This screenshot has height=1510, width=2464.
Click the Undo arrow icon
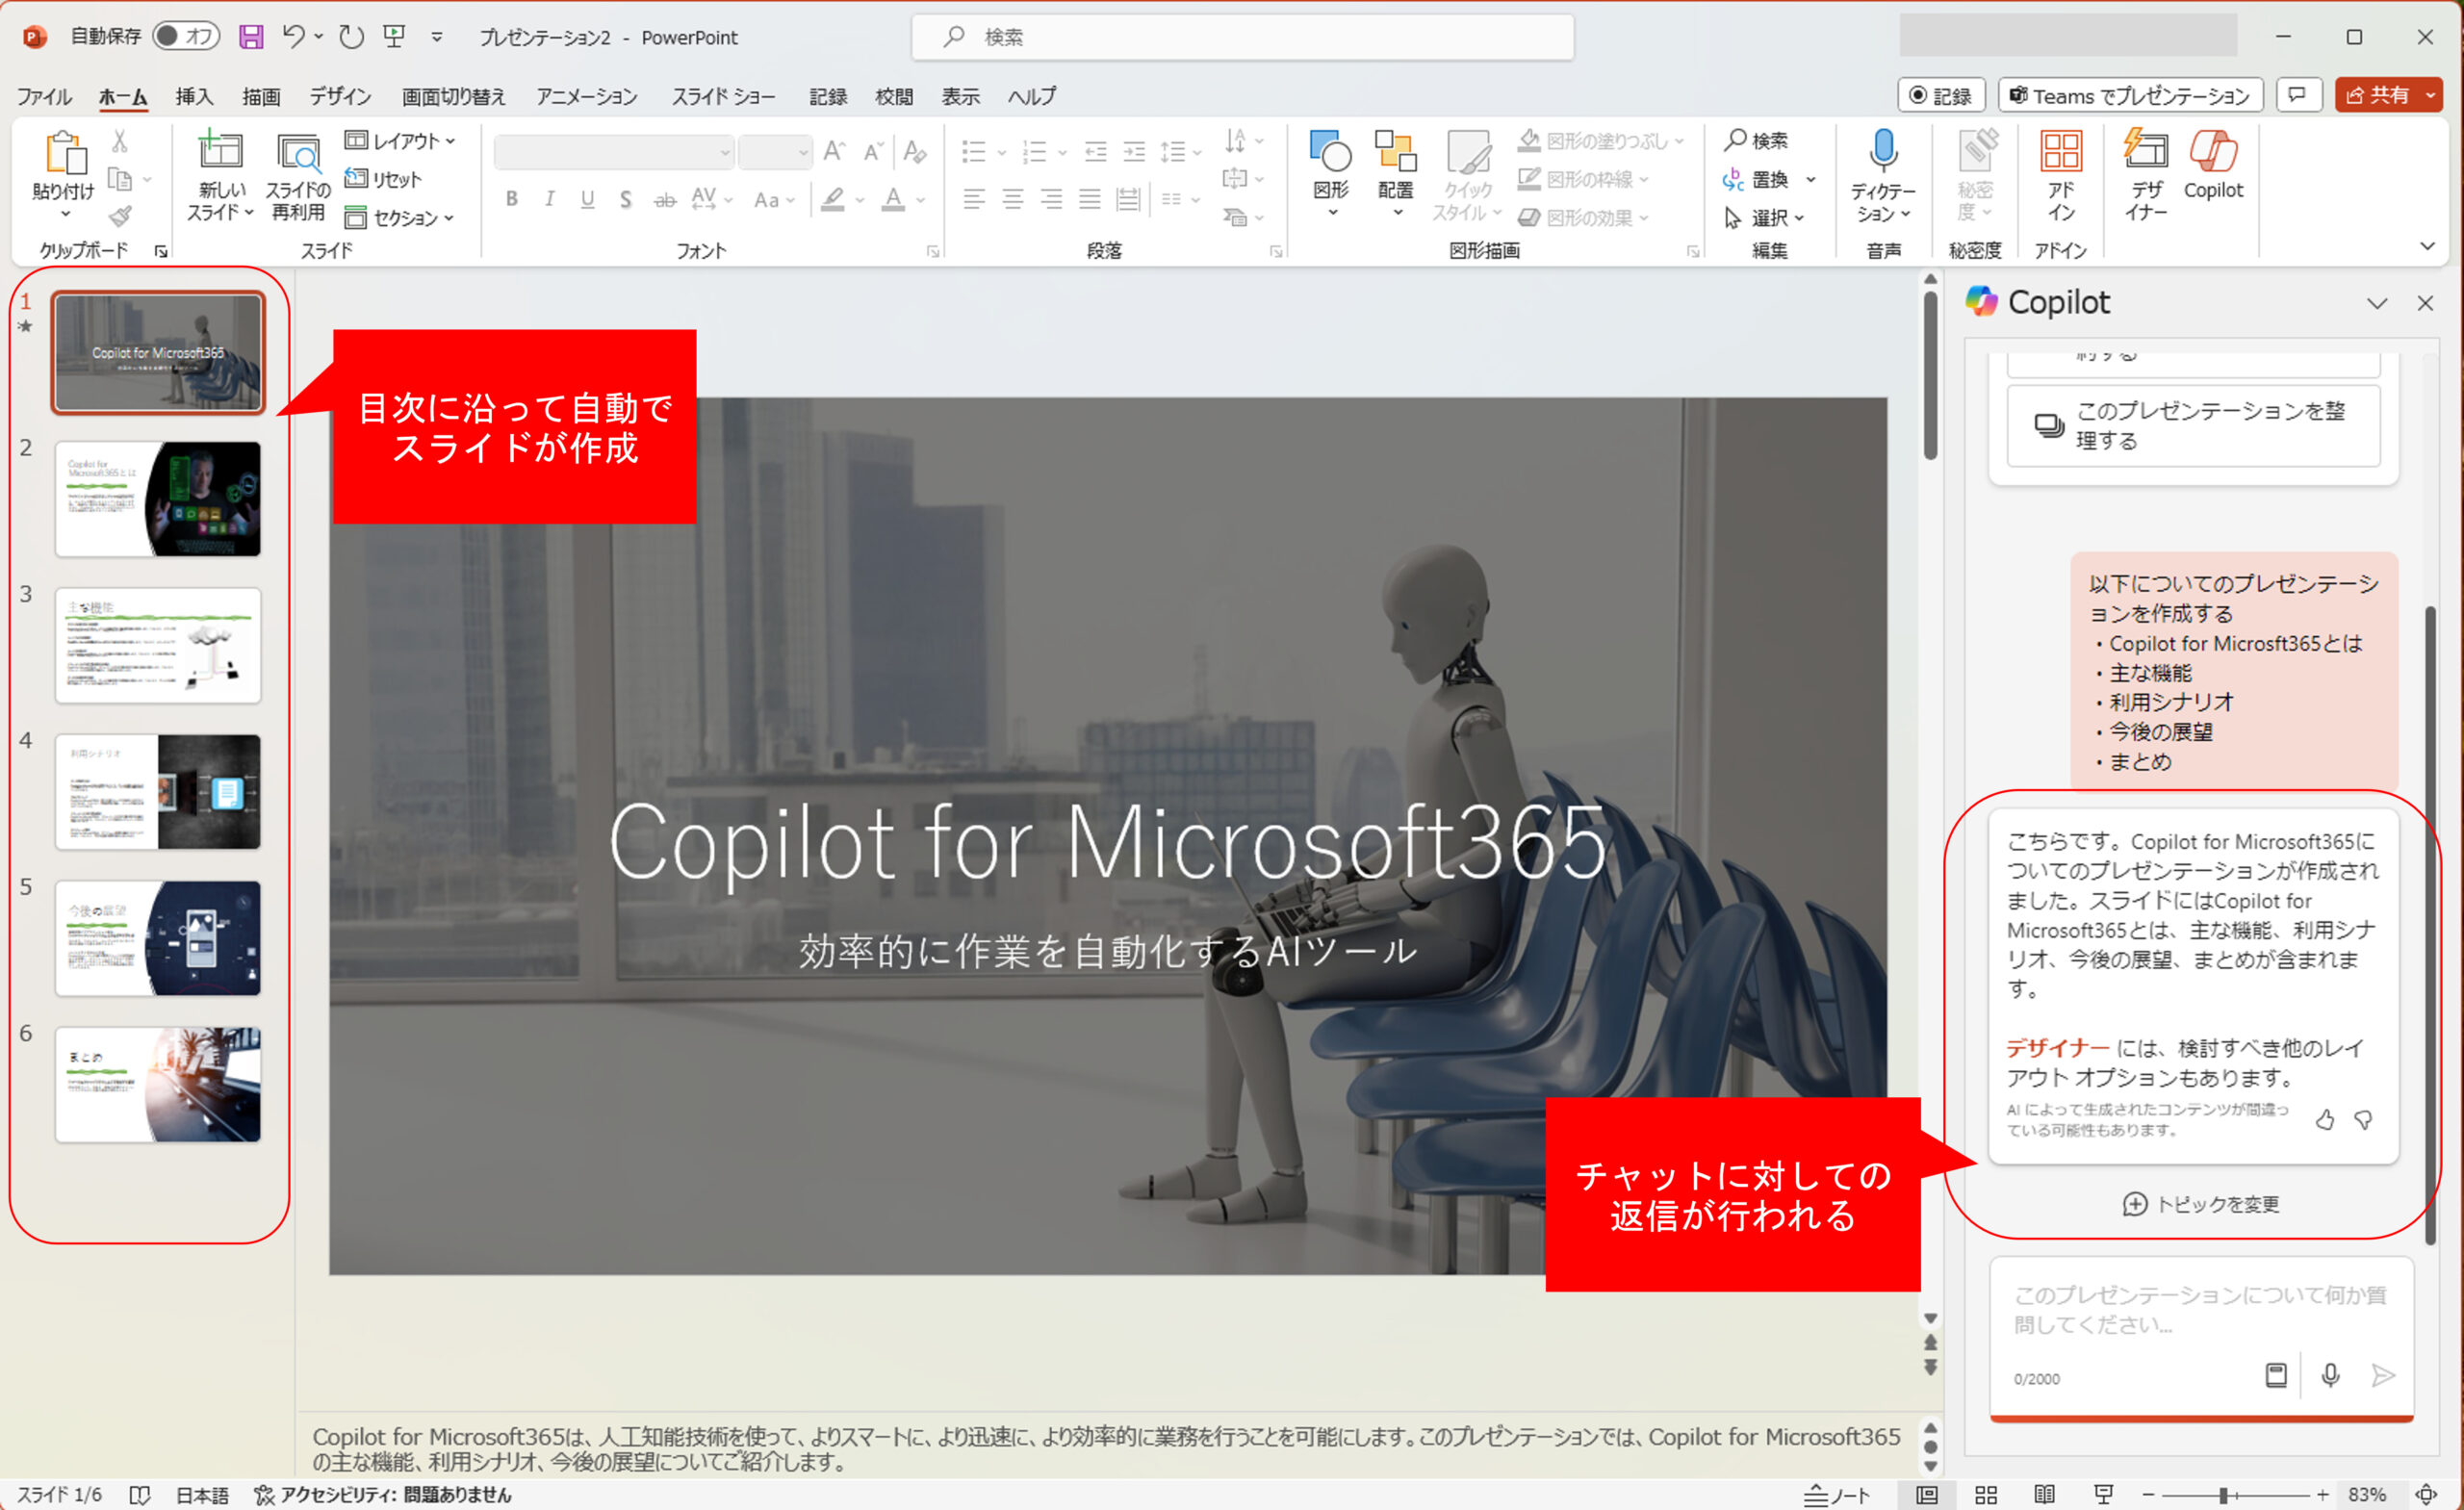click(x=293, y=37)
